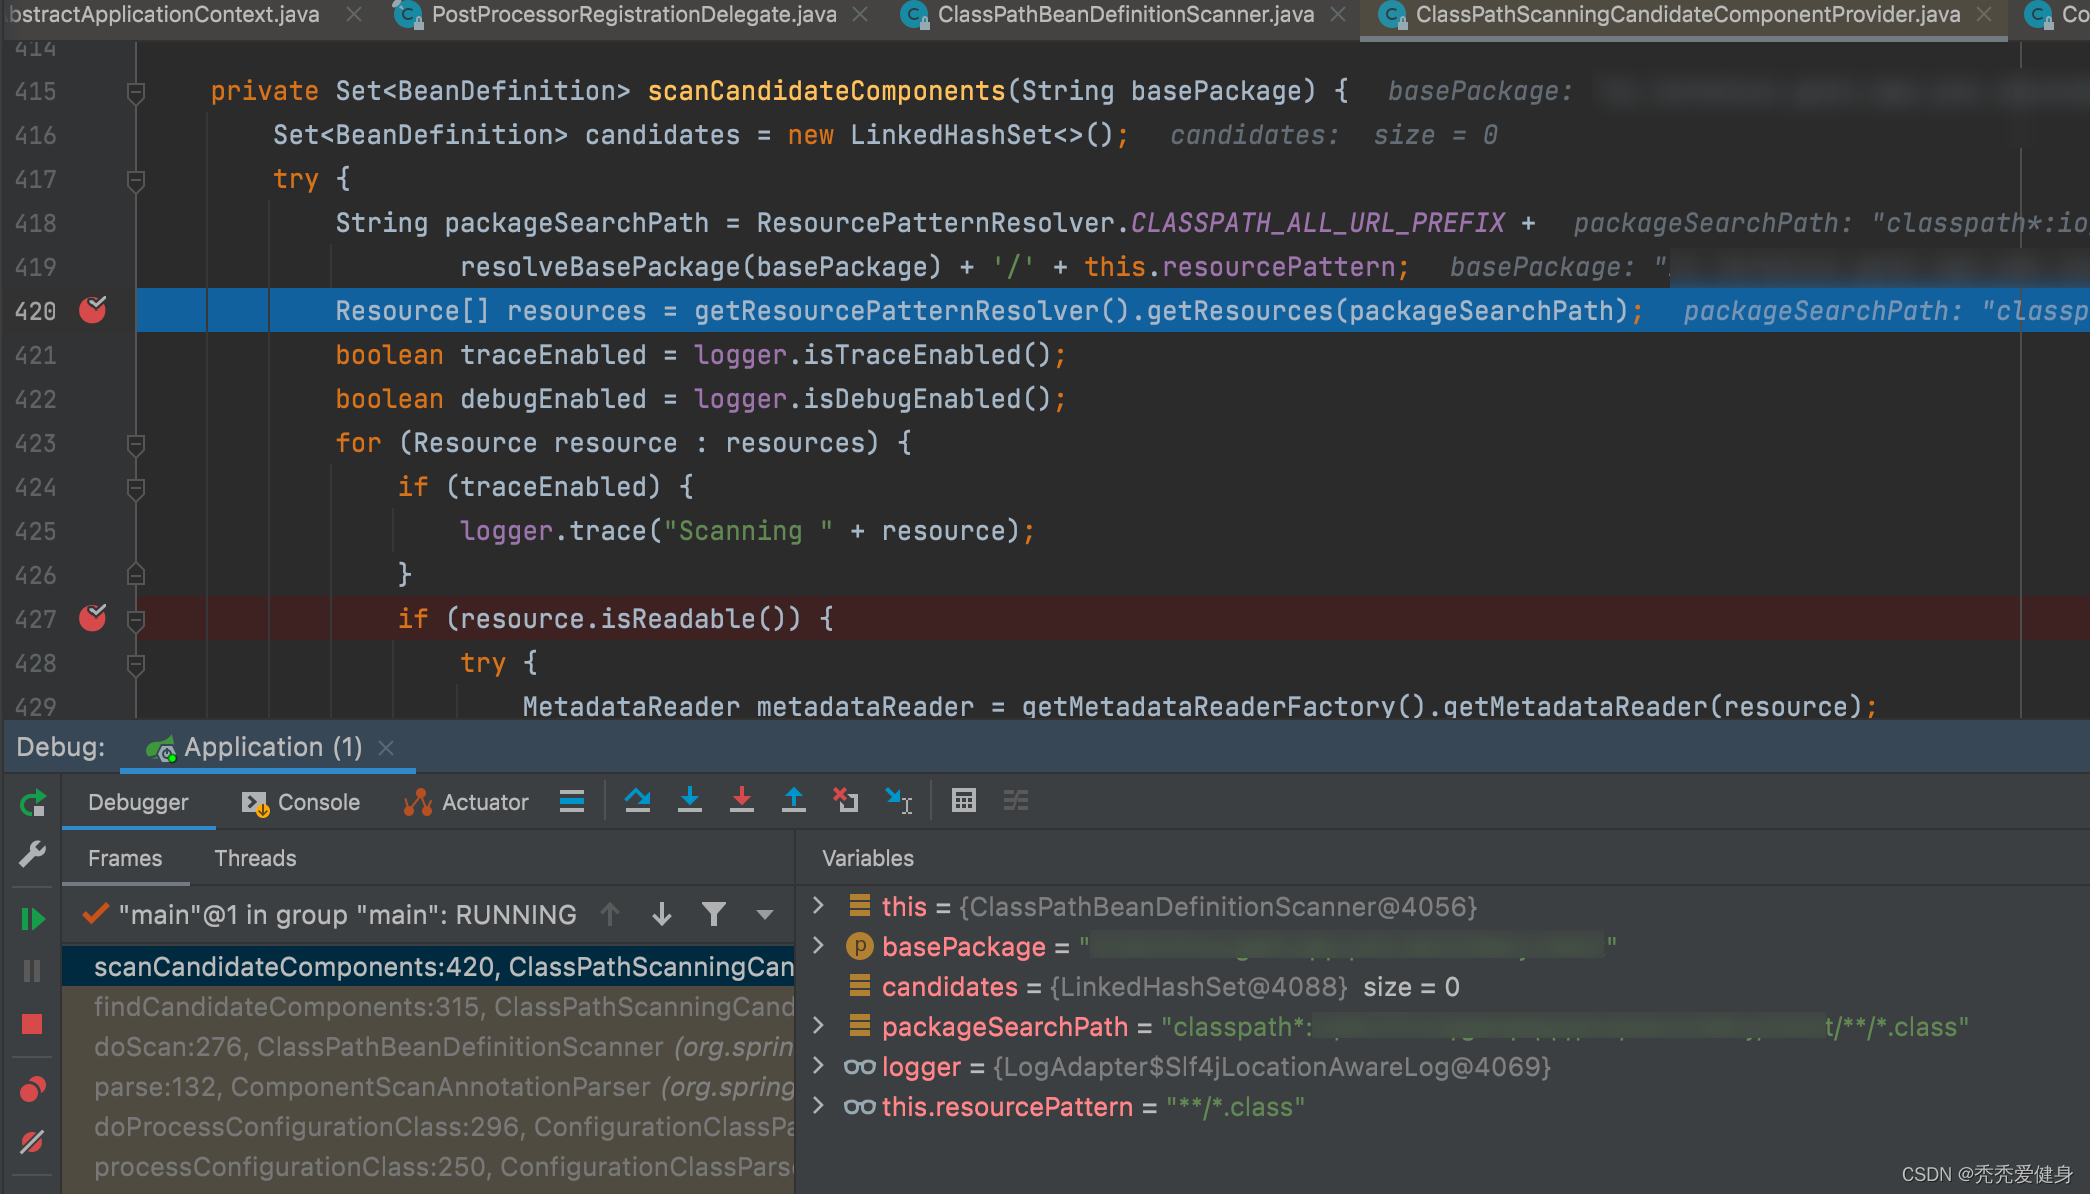Image resolution: width=2090 pixels, height=1194 pixels.
Task: Open ClassPathBeanDefinitionScanner.java editor tab
Action: [x=1125, y=14]
